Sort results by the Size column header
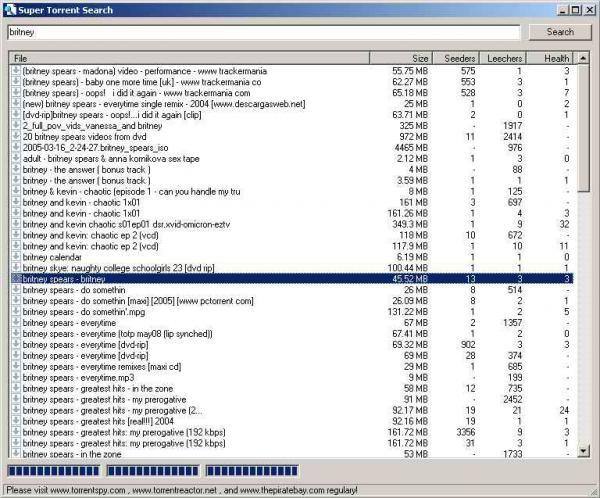 (401, 58)
